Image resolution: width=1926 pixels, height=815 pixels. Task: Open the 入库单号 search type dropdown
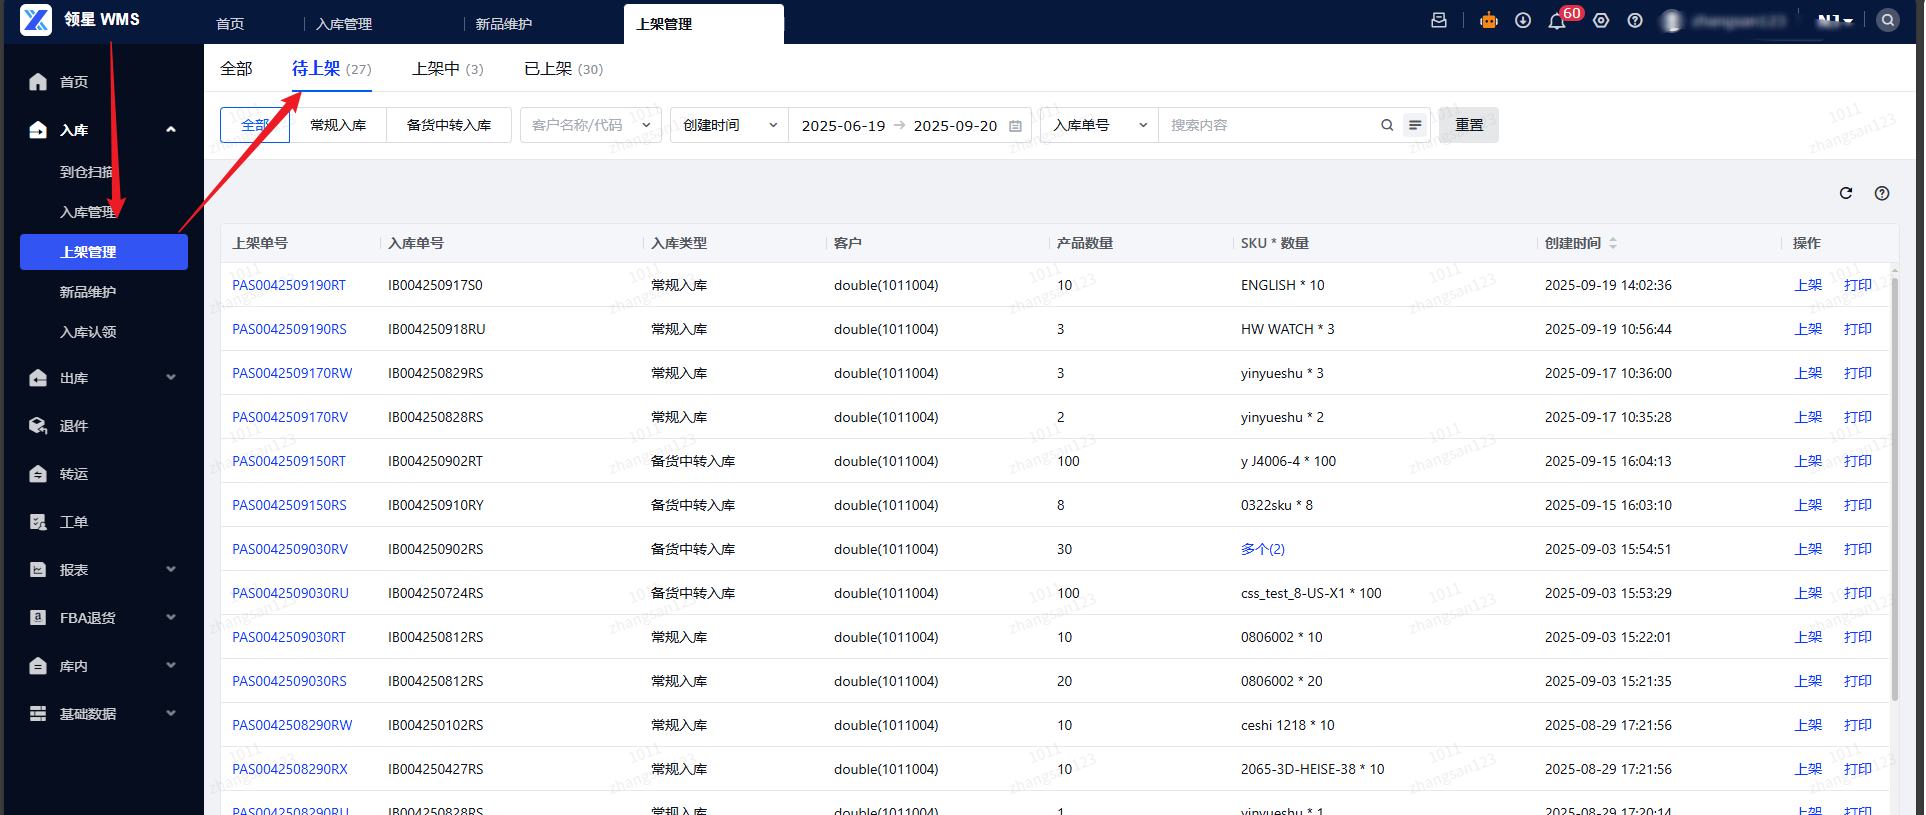point(1098,125)
